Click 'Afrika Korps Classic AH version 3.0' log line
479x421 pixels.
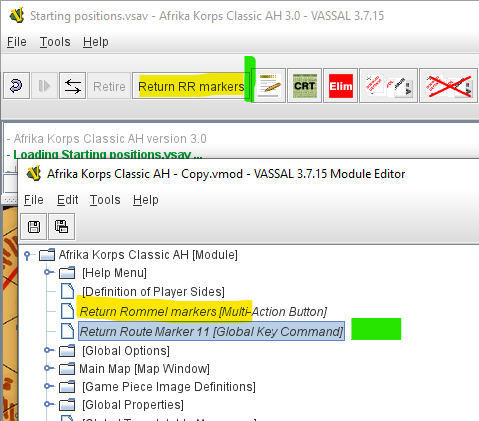(107, 139)
